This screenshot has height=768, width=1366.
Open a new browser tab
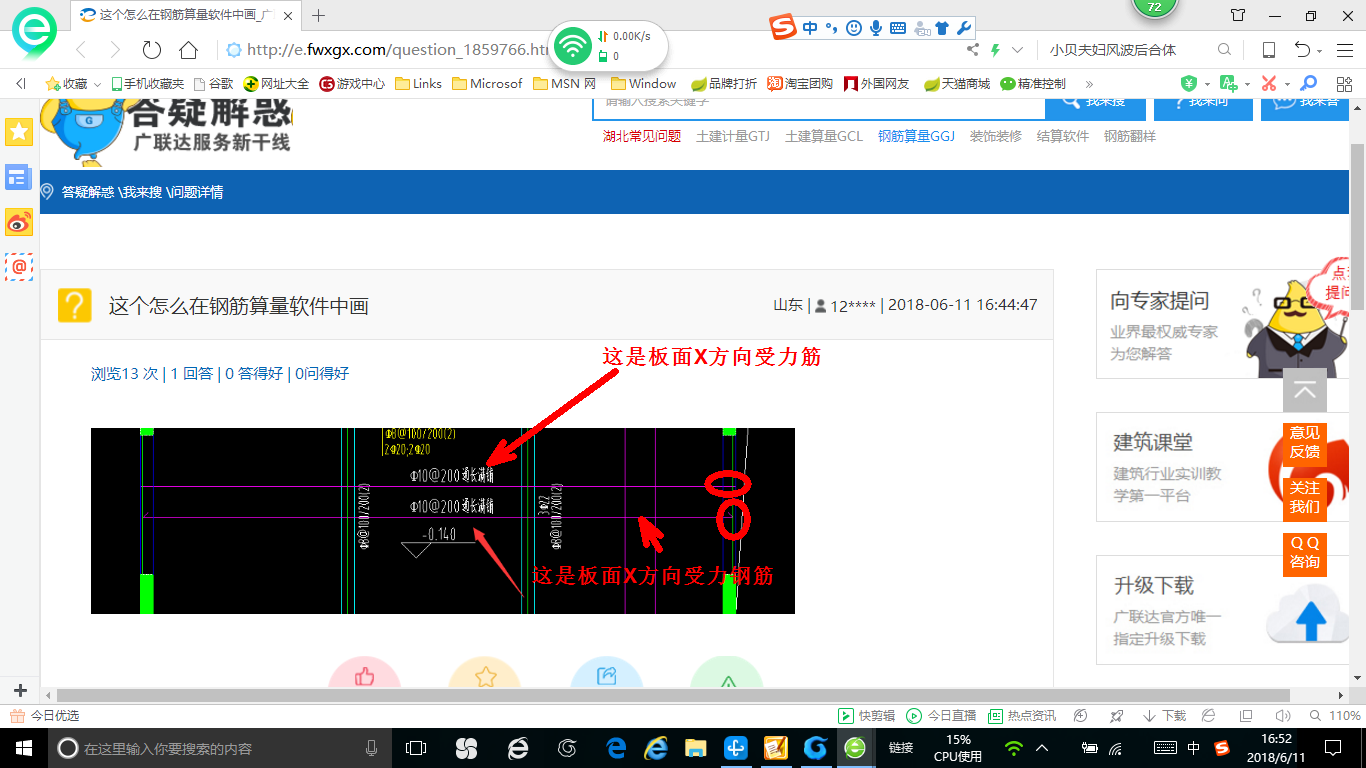[319, 15]
